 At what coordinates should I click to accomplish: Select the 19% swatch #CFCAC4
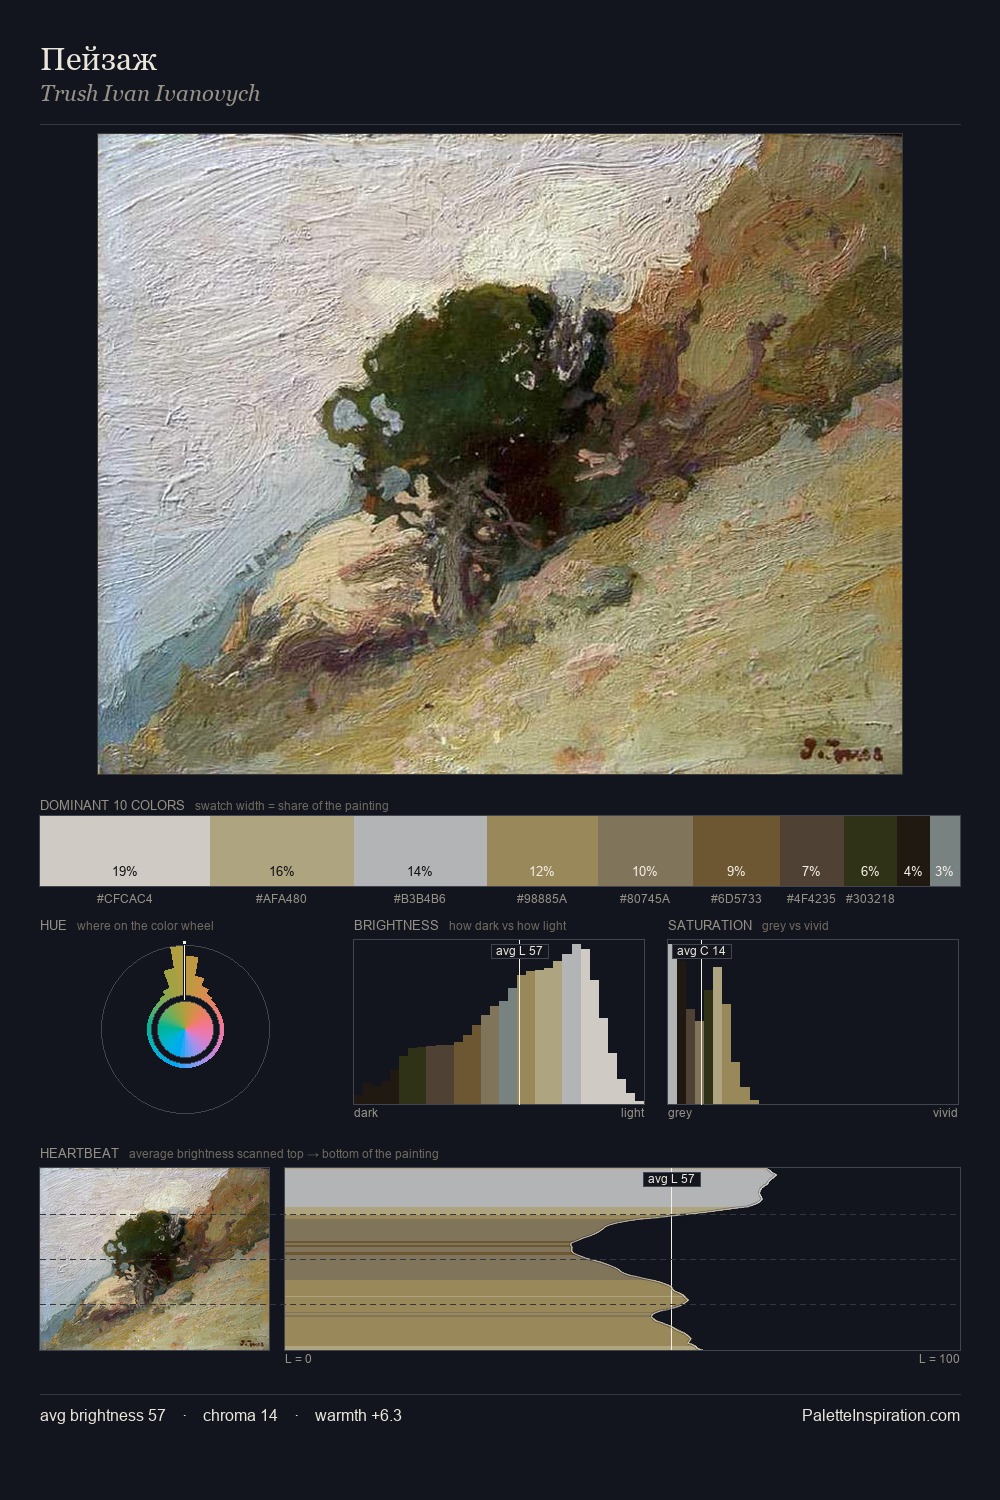pos(125,851)
